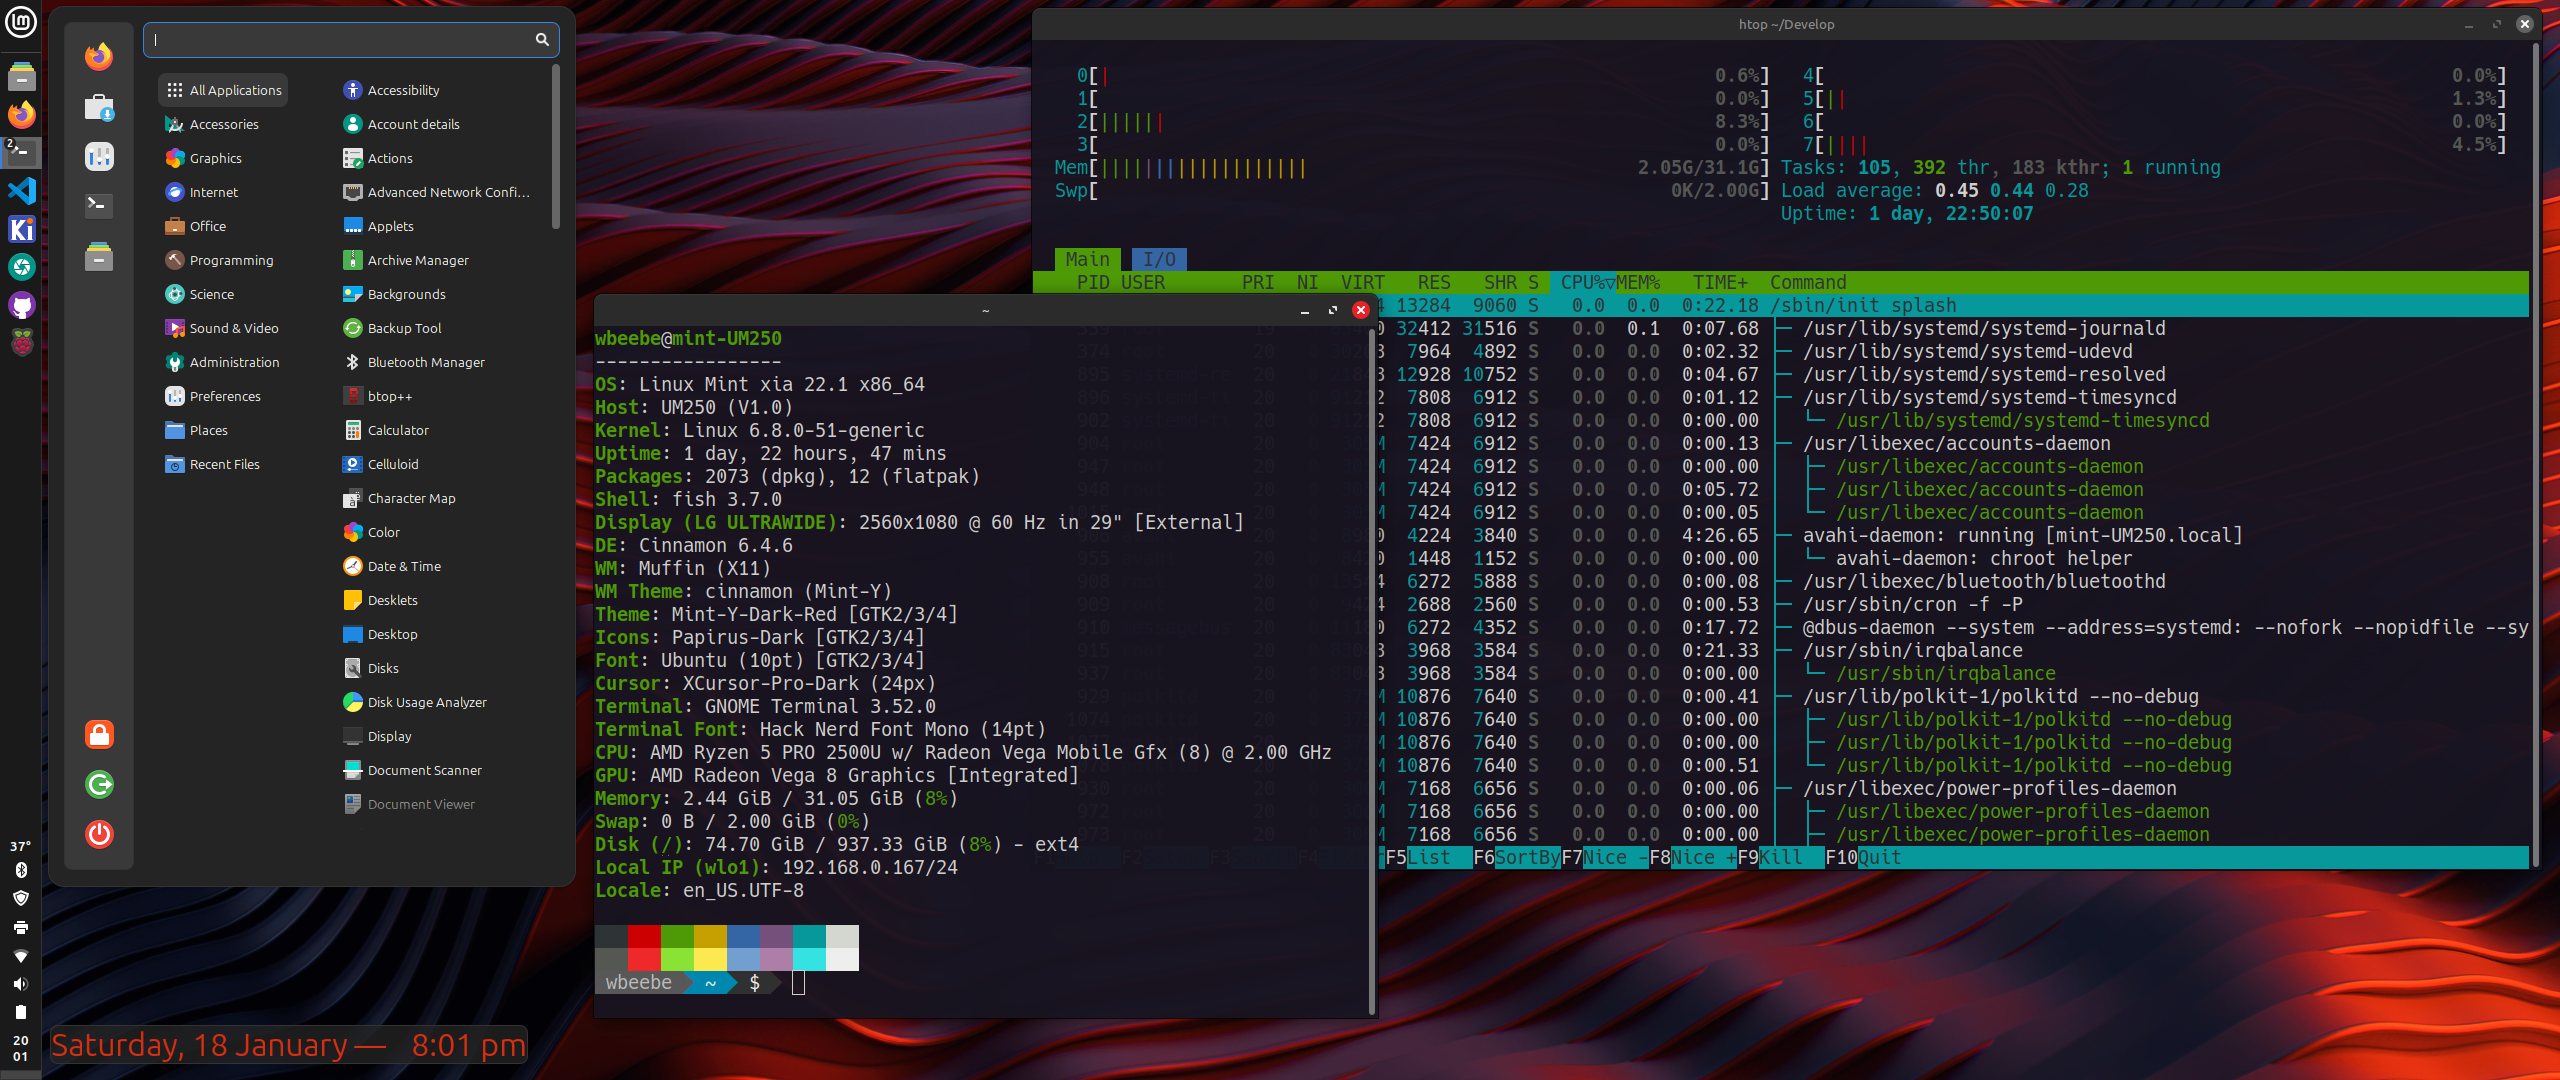Click F7 Nice - in htop footer
Screen dimensions: 2560x1080
(x=1605, y=857)
